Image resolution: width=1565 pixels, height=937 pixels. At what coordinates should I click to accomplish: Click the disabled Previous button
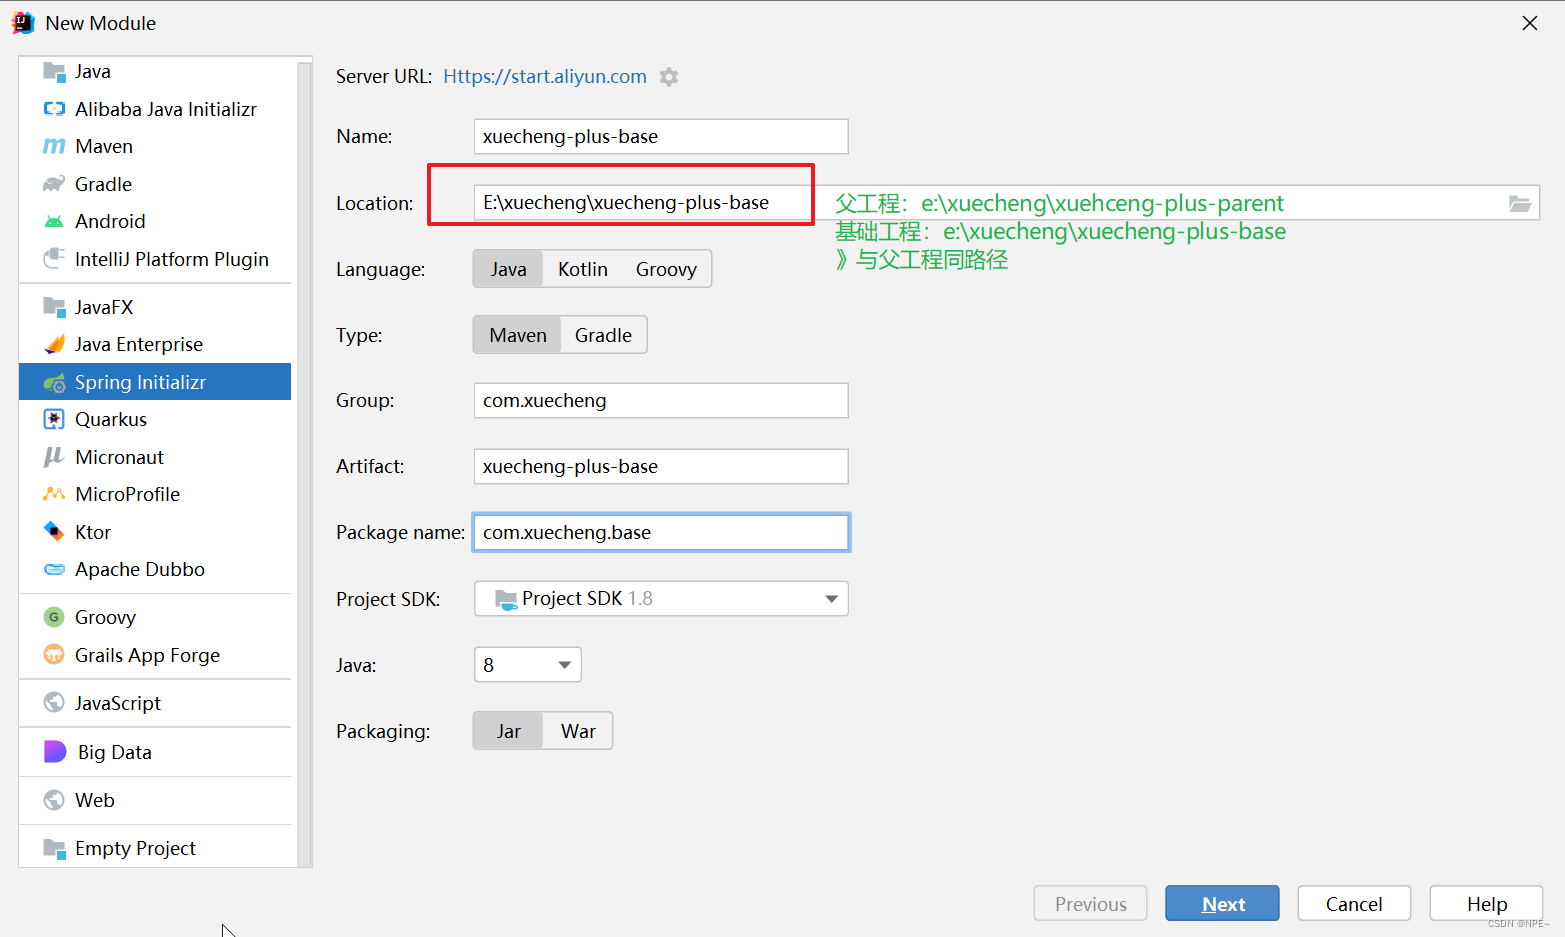(1090, 904)
